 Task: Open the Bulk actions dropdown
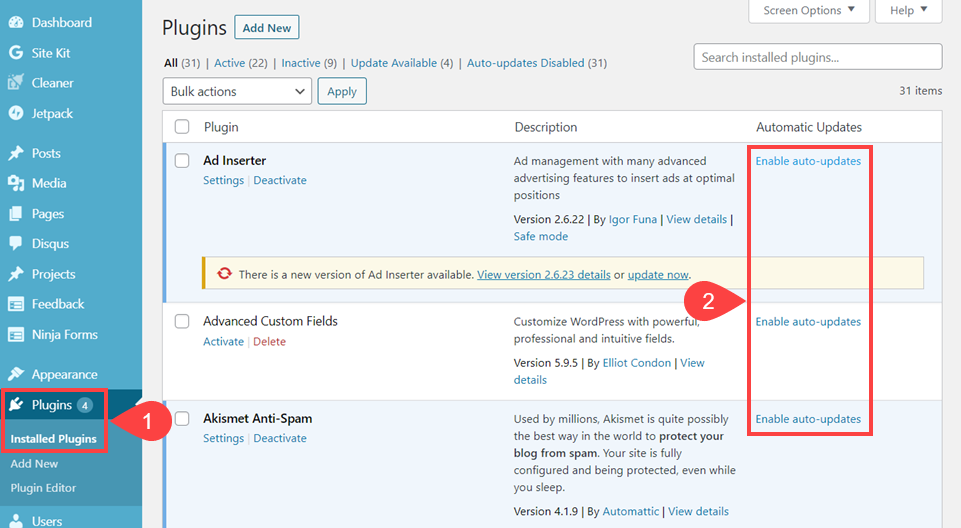237,91
